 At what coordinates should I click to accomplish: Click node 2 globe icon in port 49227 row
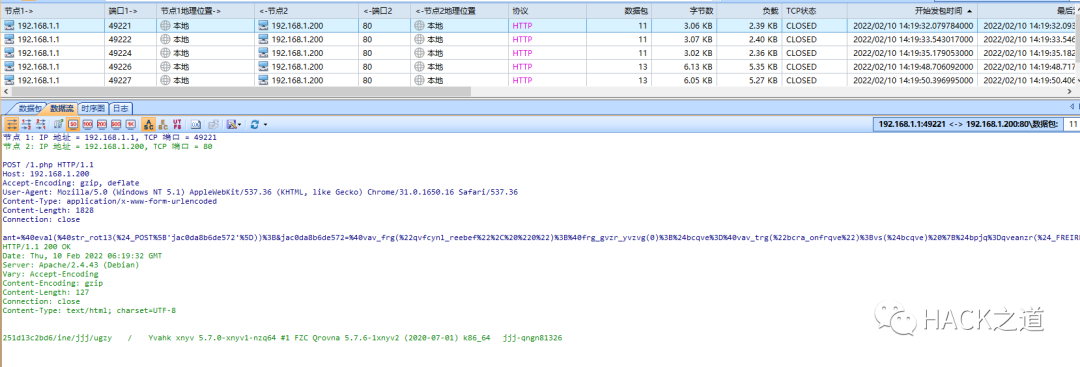pos(419,81)
